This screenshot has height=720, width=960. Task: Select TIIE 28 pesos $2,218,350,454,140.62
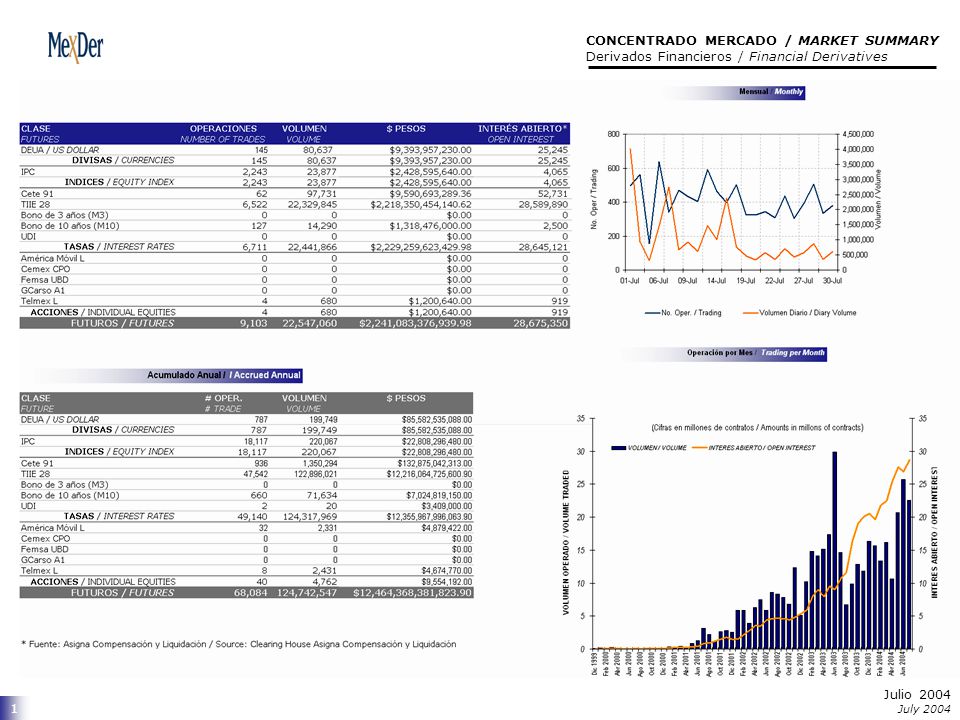[x=421, y=204]
